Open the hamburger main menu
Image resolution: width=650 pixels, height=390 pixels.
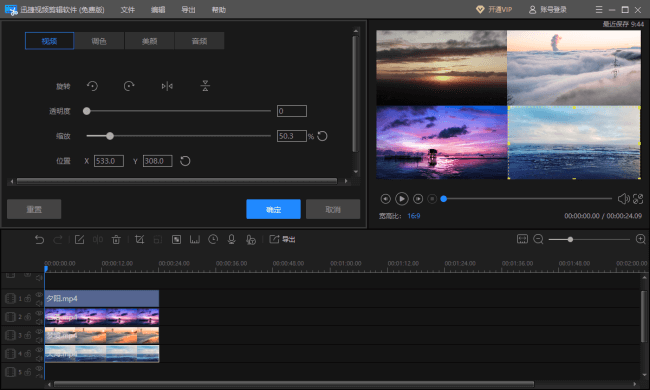click(599, 10)
